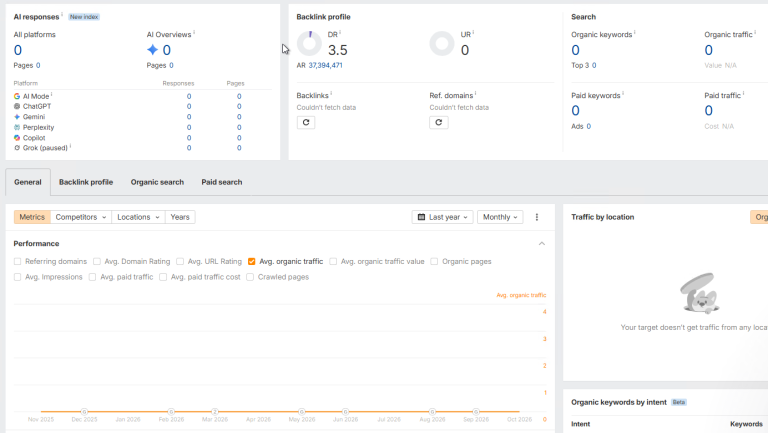The width and height of the screenshot is (768, 433).
Task: Select the Metrics view button
Action: (x=32, y=217)
